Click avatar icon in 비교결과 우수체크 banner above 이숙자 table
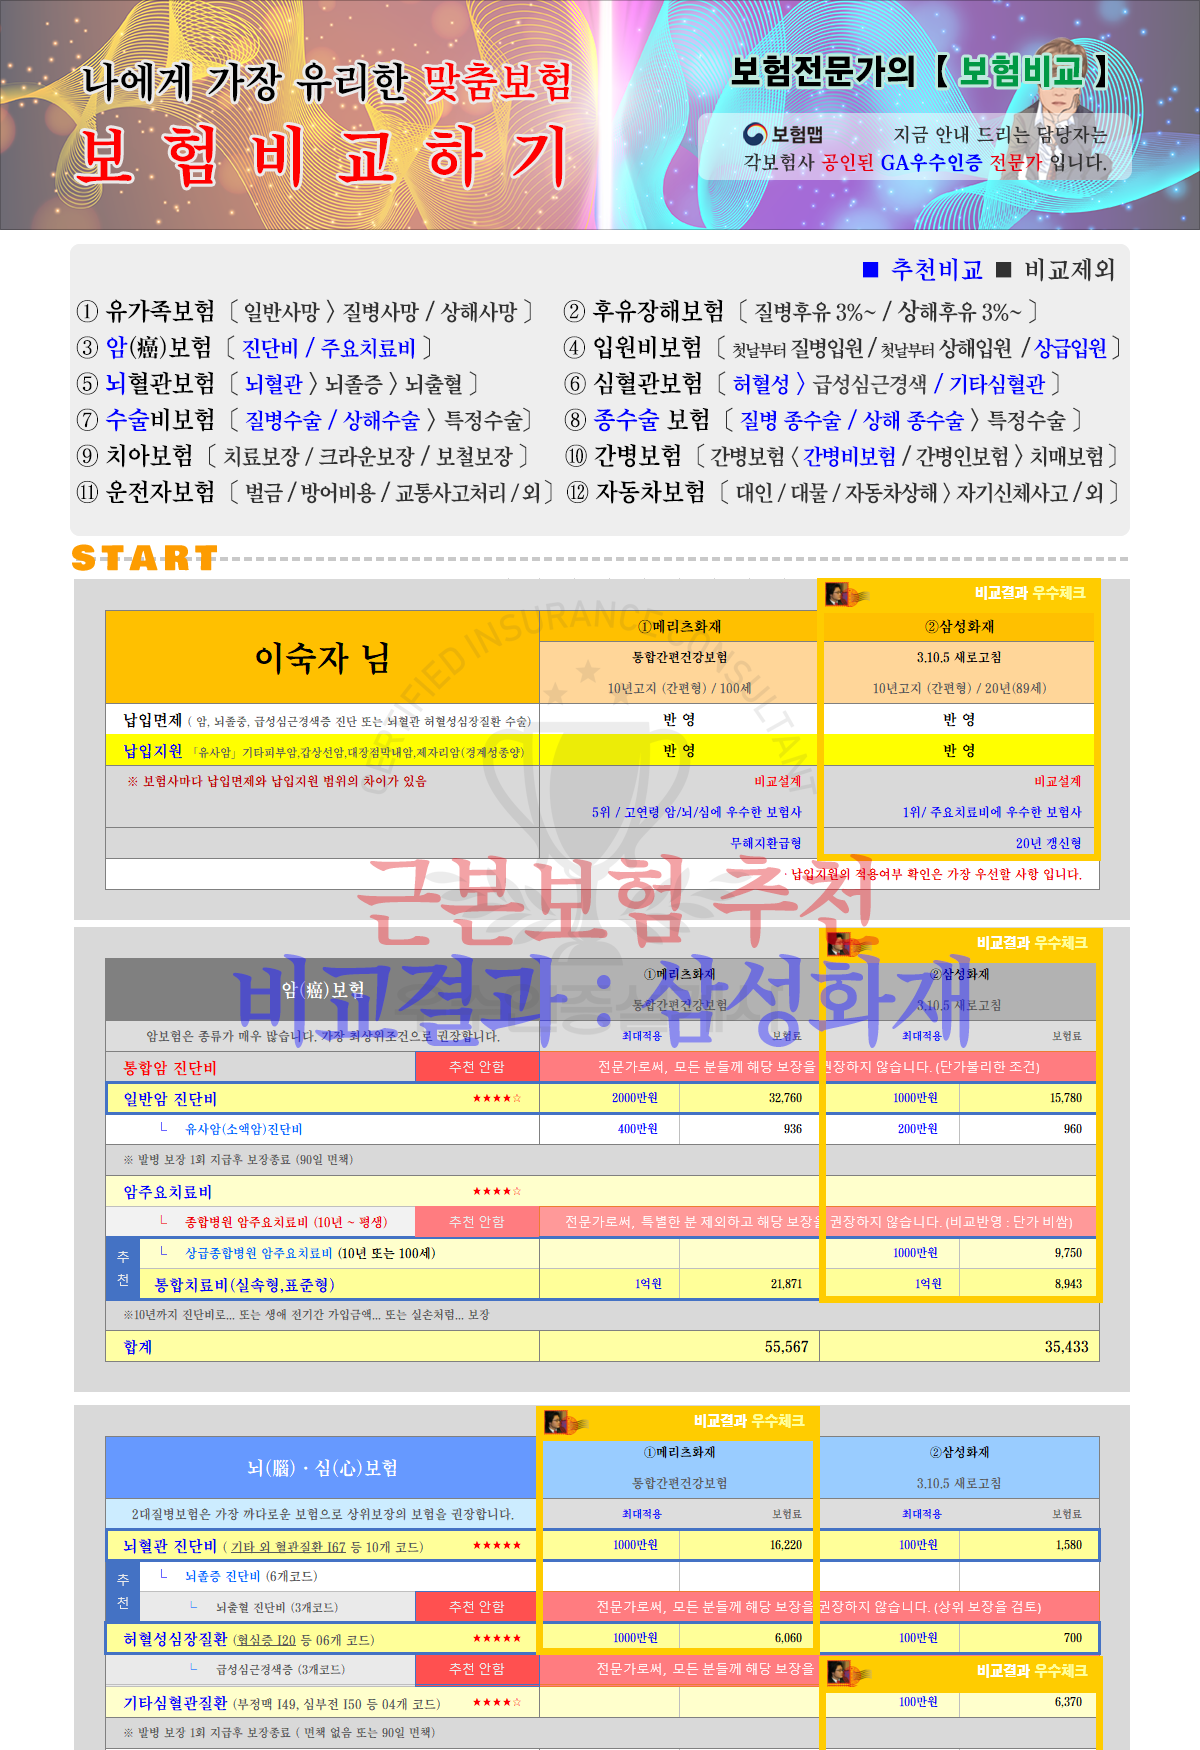 tap(845, 595)
